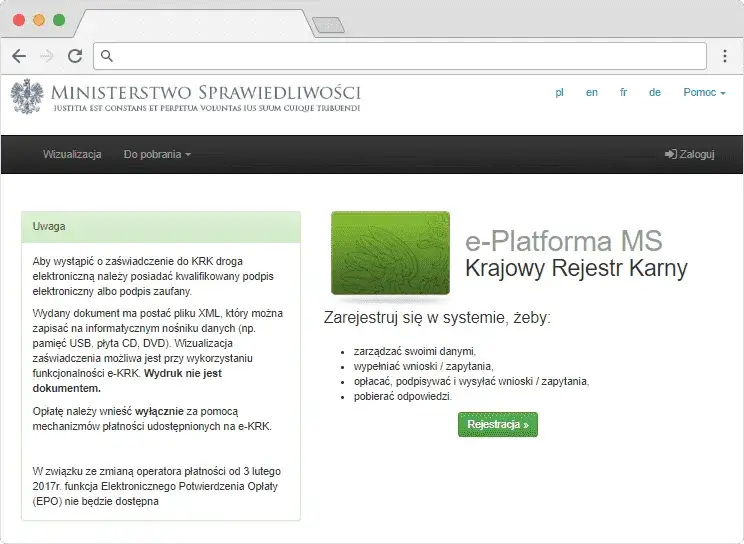The width and height of the screenshot is (744, 544).
Task: Switch language to Polish (pl)
Action: coord(559,92)
